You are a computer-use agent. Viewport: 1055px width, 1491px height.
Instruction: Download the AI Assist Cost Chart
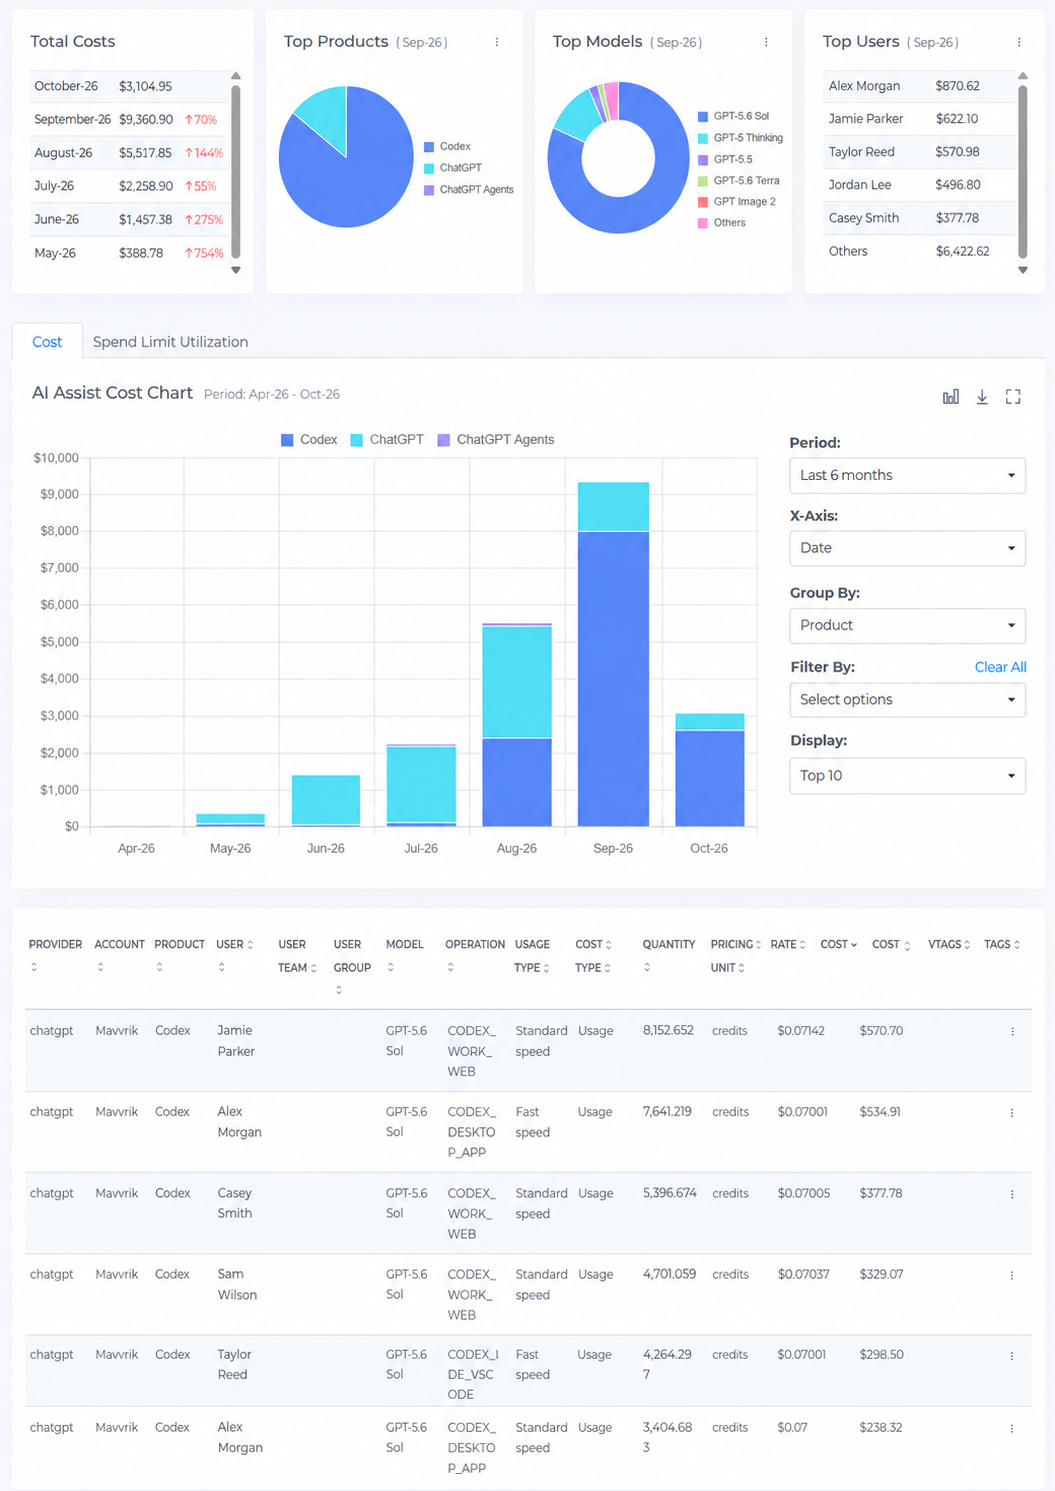point(982,397)
